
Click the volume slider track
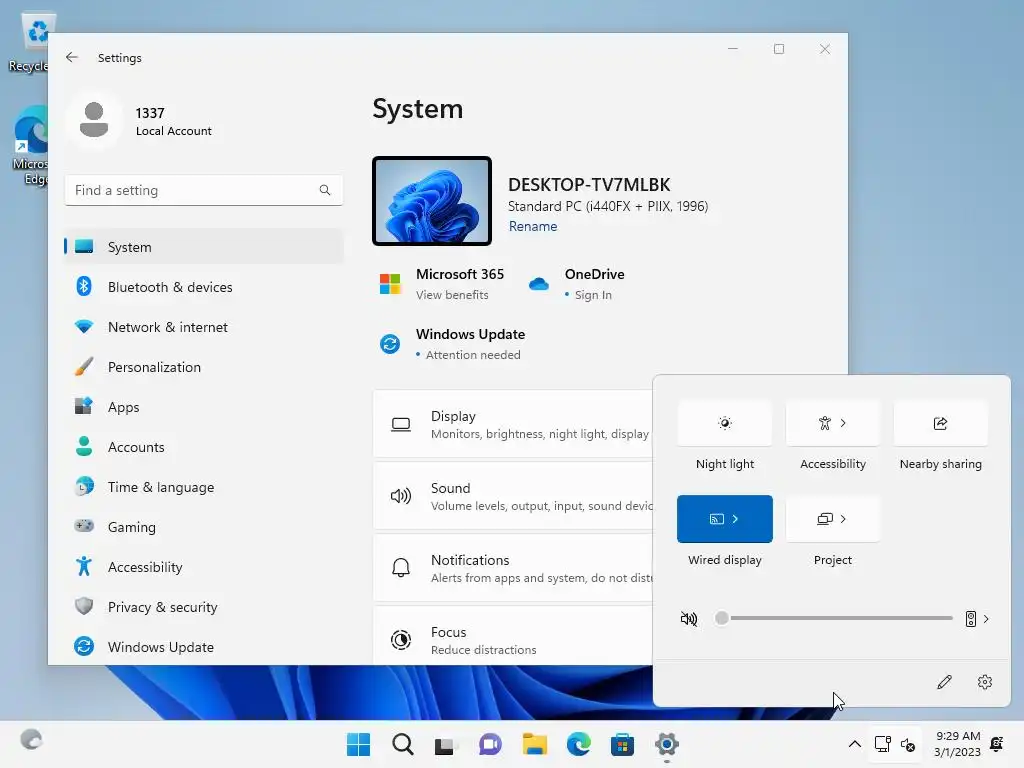pyautogui.click(x=837, y=618)
